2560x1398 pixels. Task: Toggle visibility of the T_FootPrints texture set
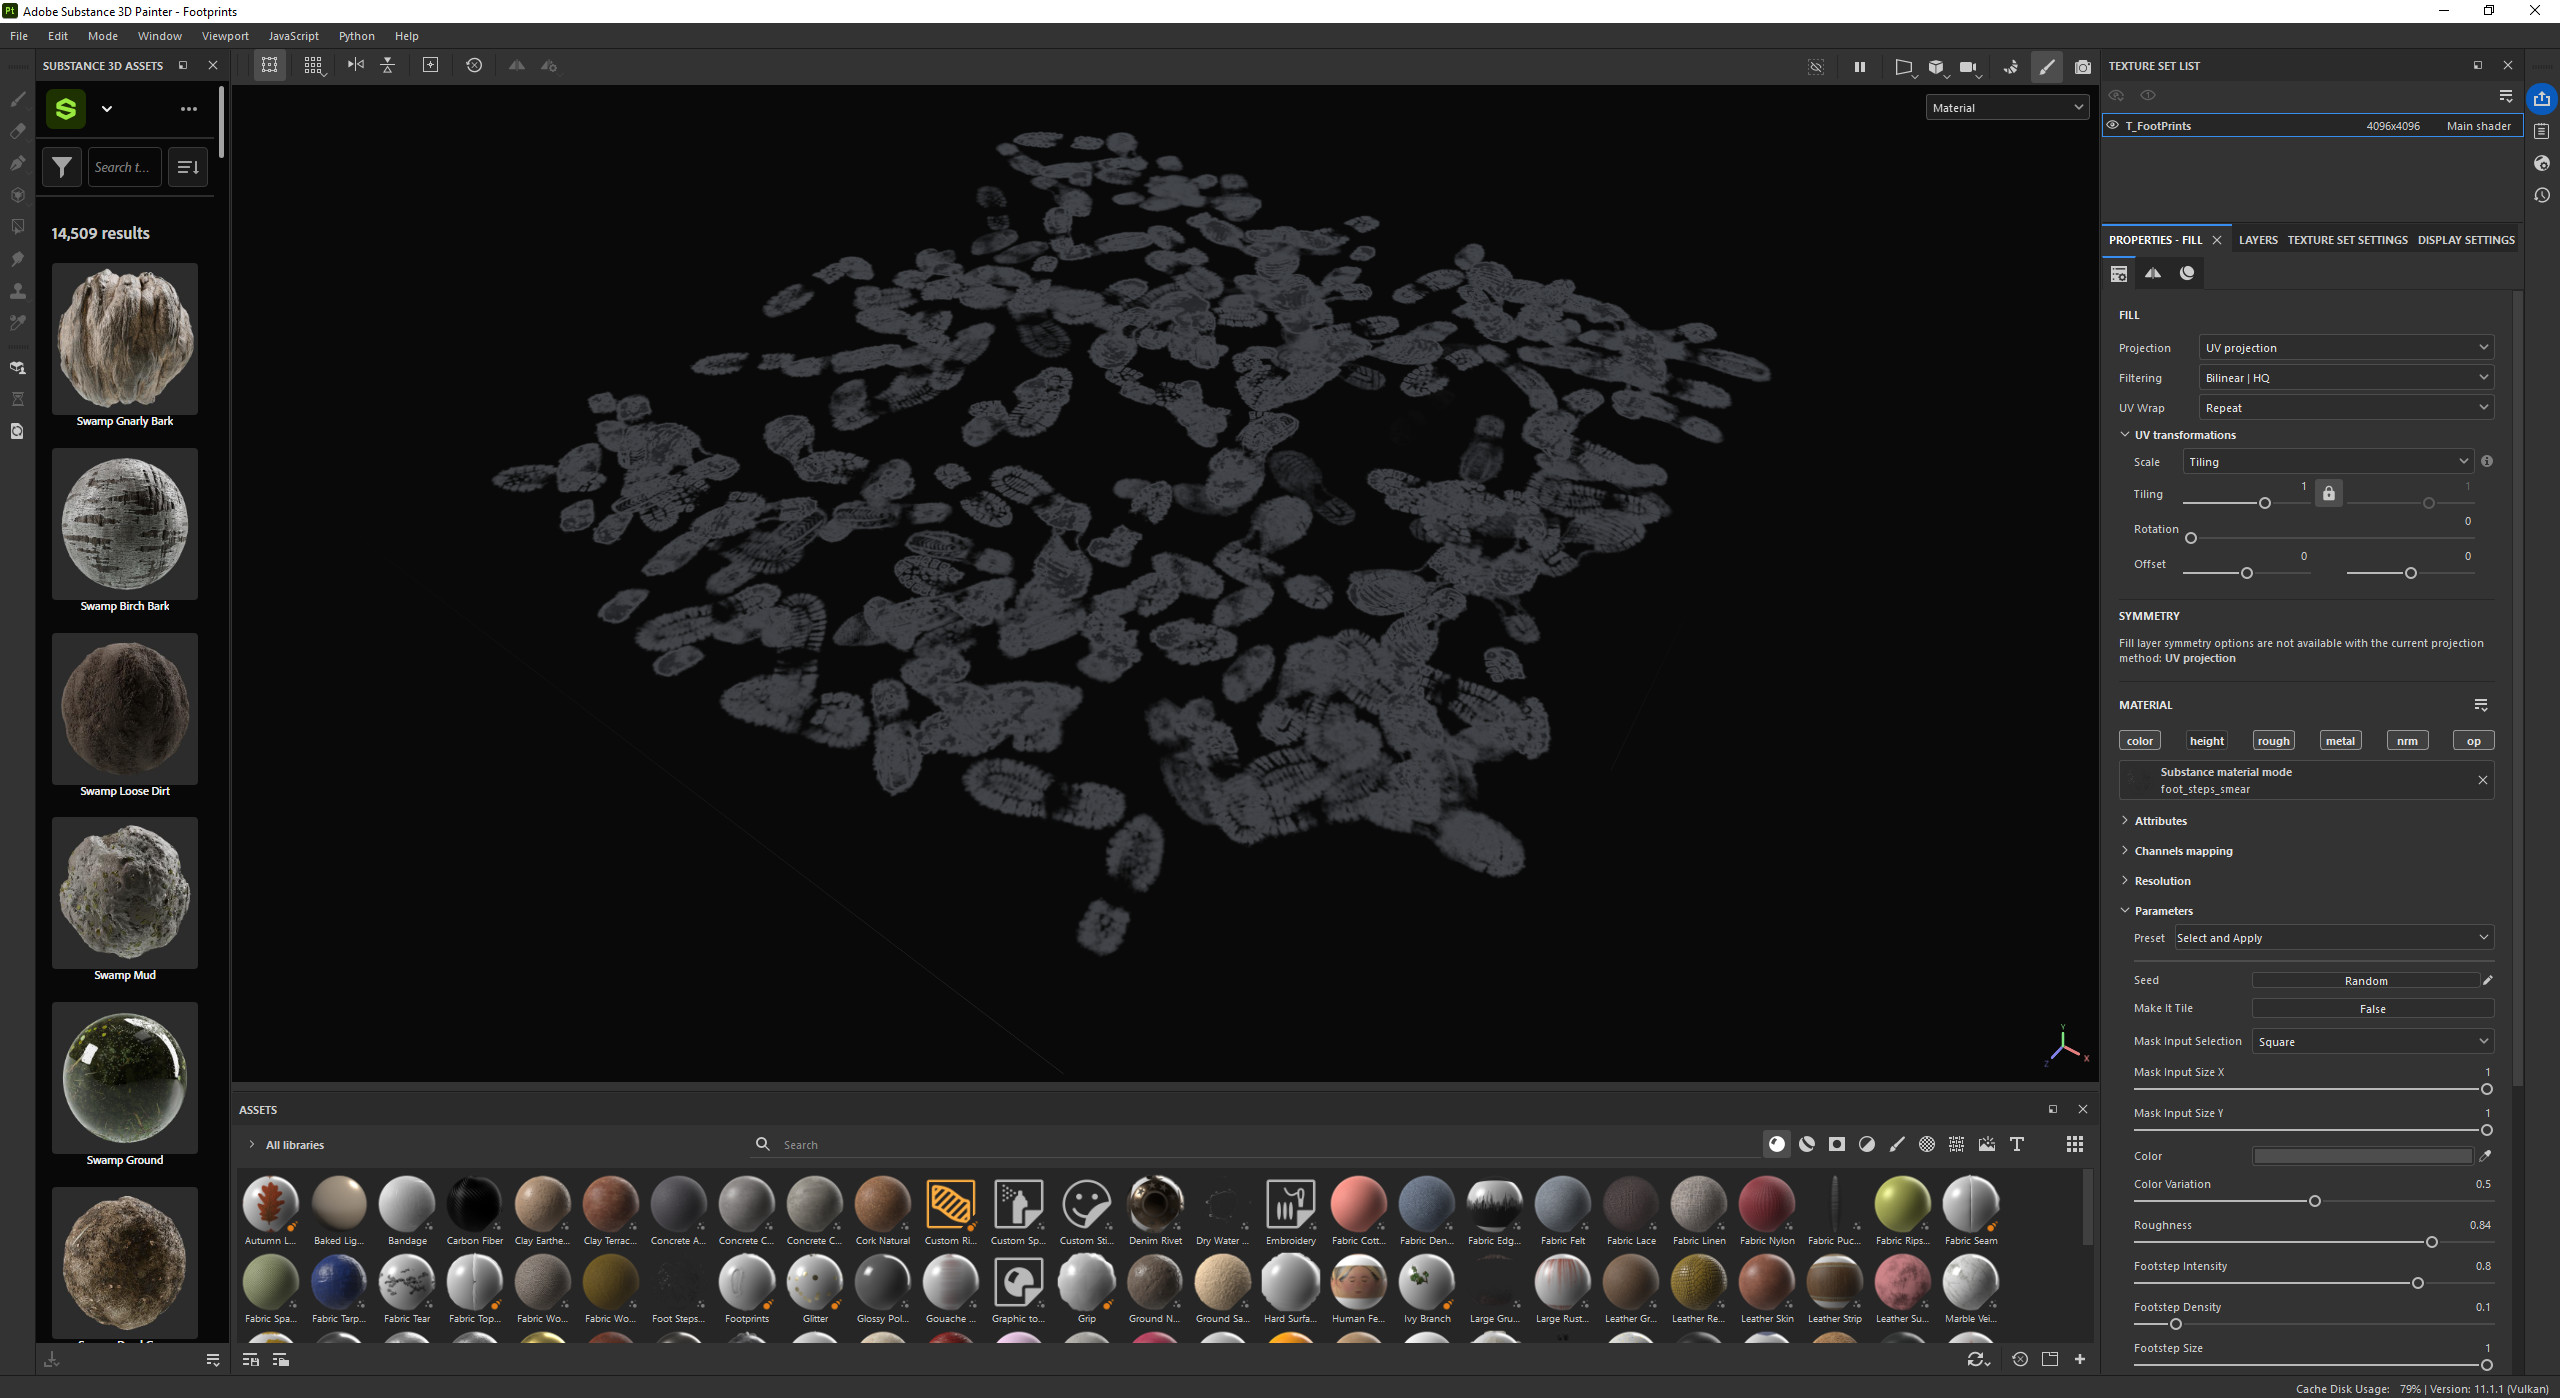pyautogui.click(x=2114, y=125)
